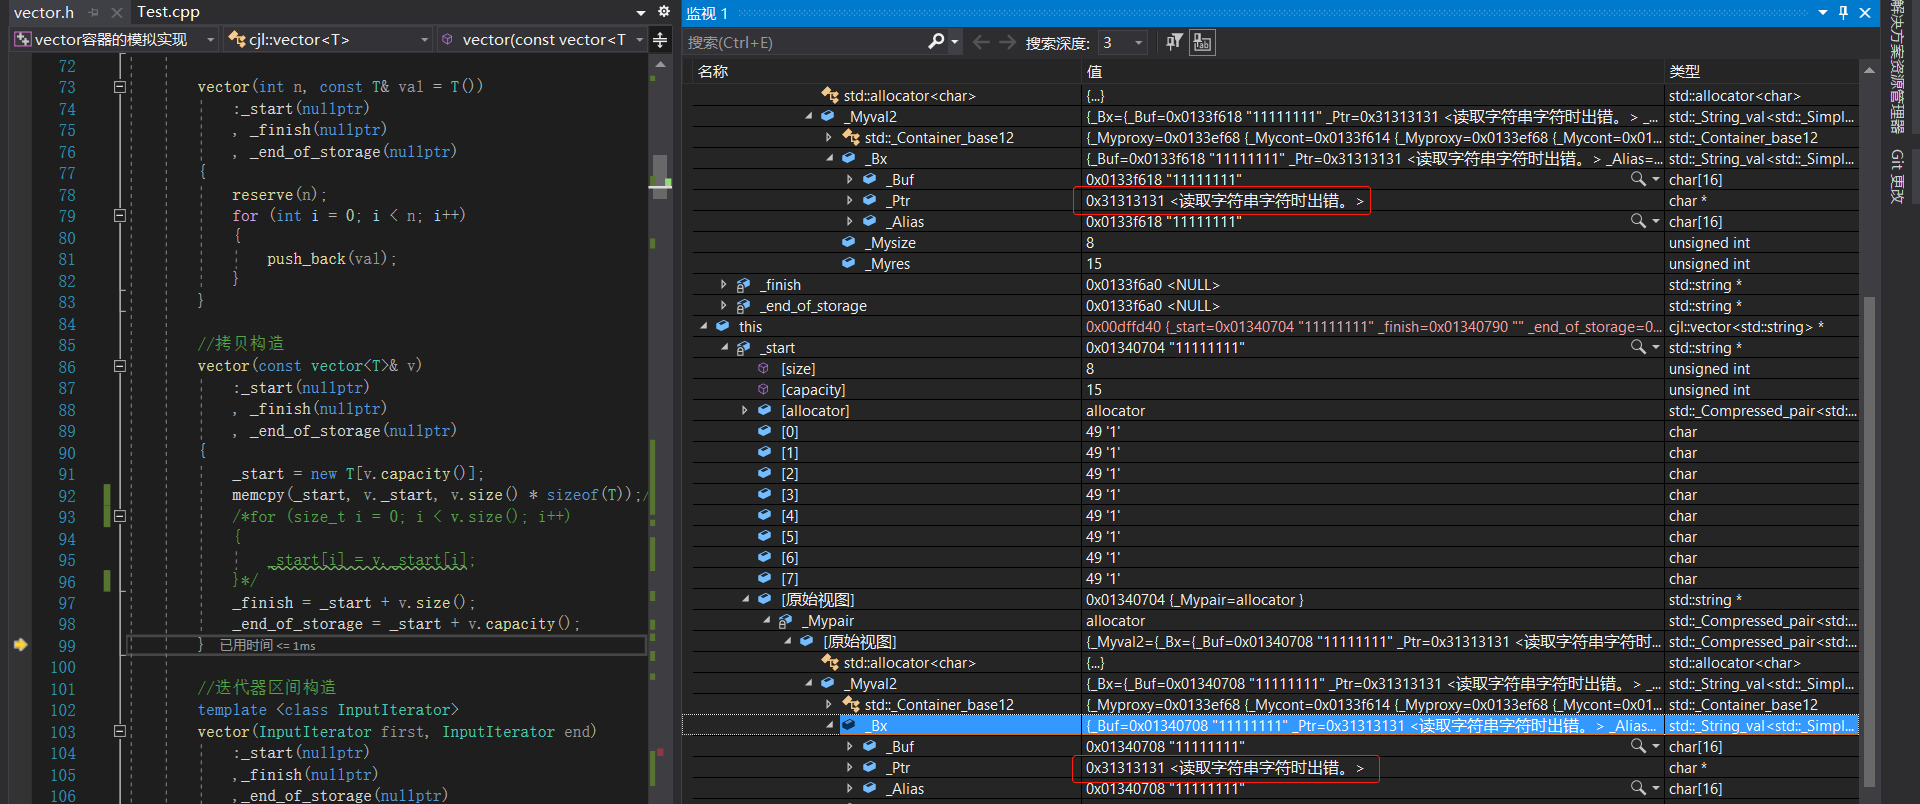Screen dimensions: 1920x804
Task: Click the elapsed time hint 已用时间 <= 1ms
Action: (x=267, y=646)
